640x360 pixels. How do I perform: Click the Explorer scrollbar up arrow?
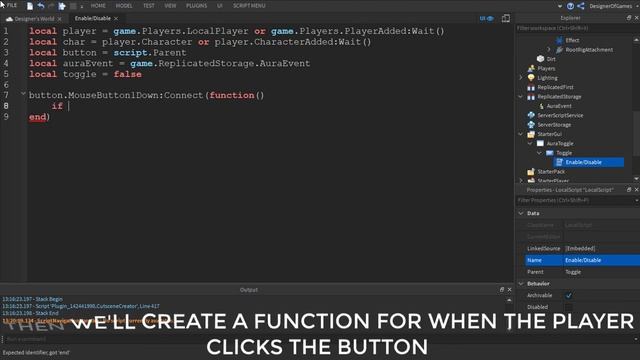(x=636, y=40)
